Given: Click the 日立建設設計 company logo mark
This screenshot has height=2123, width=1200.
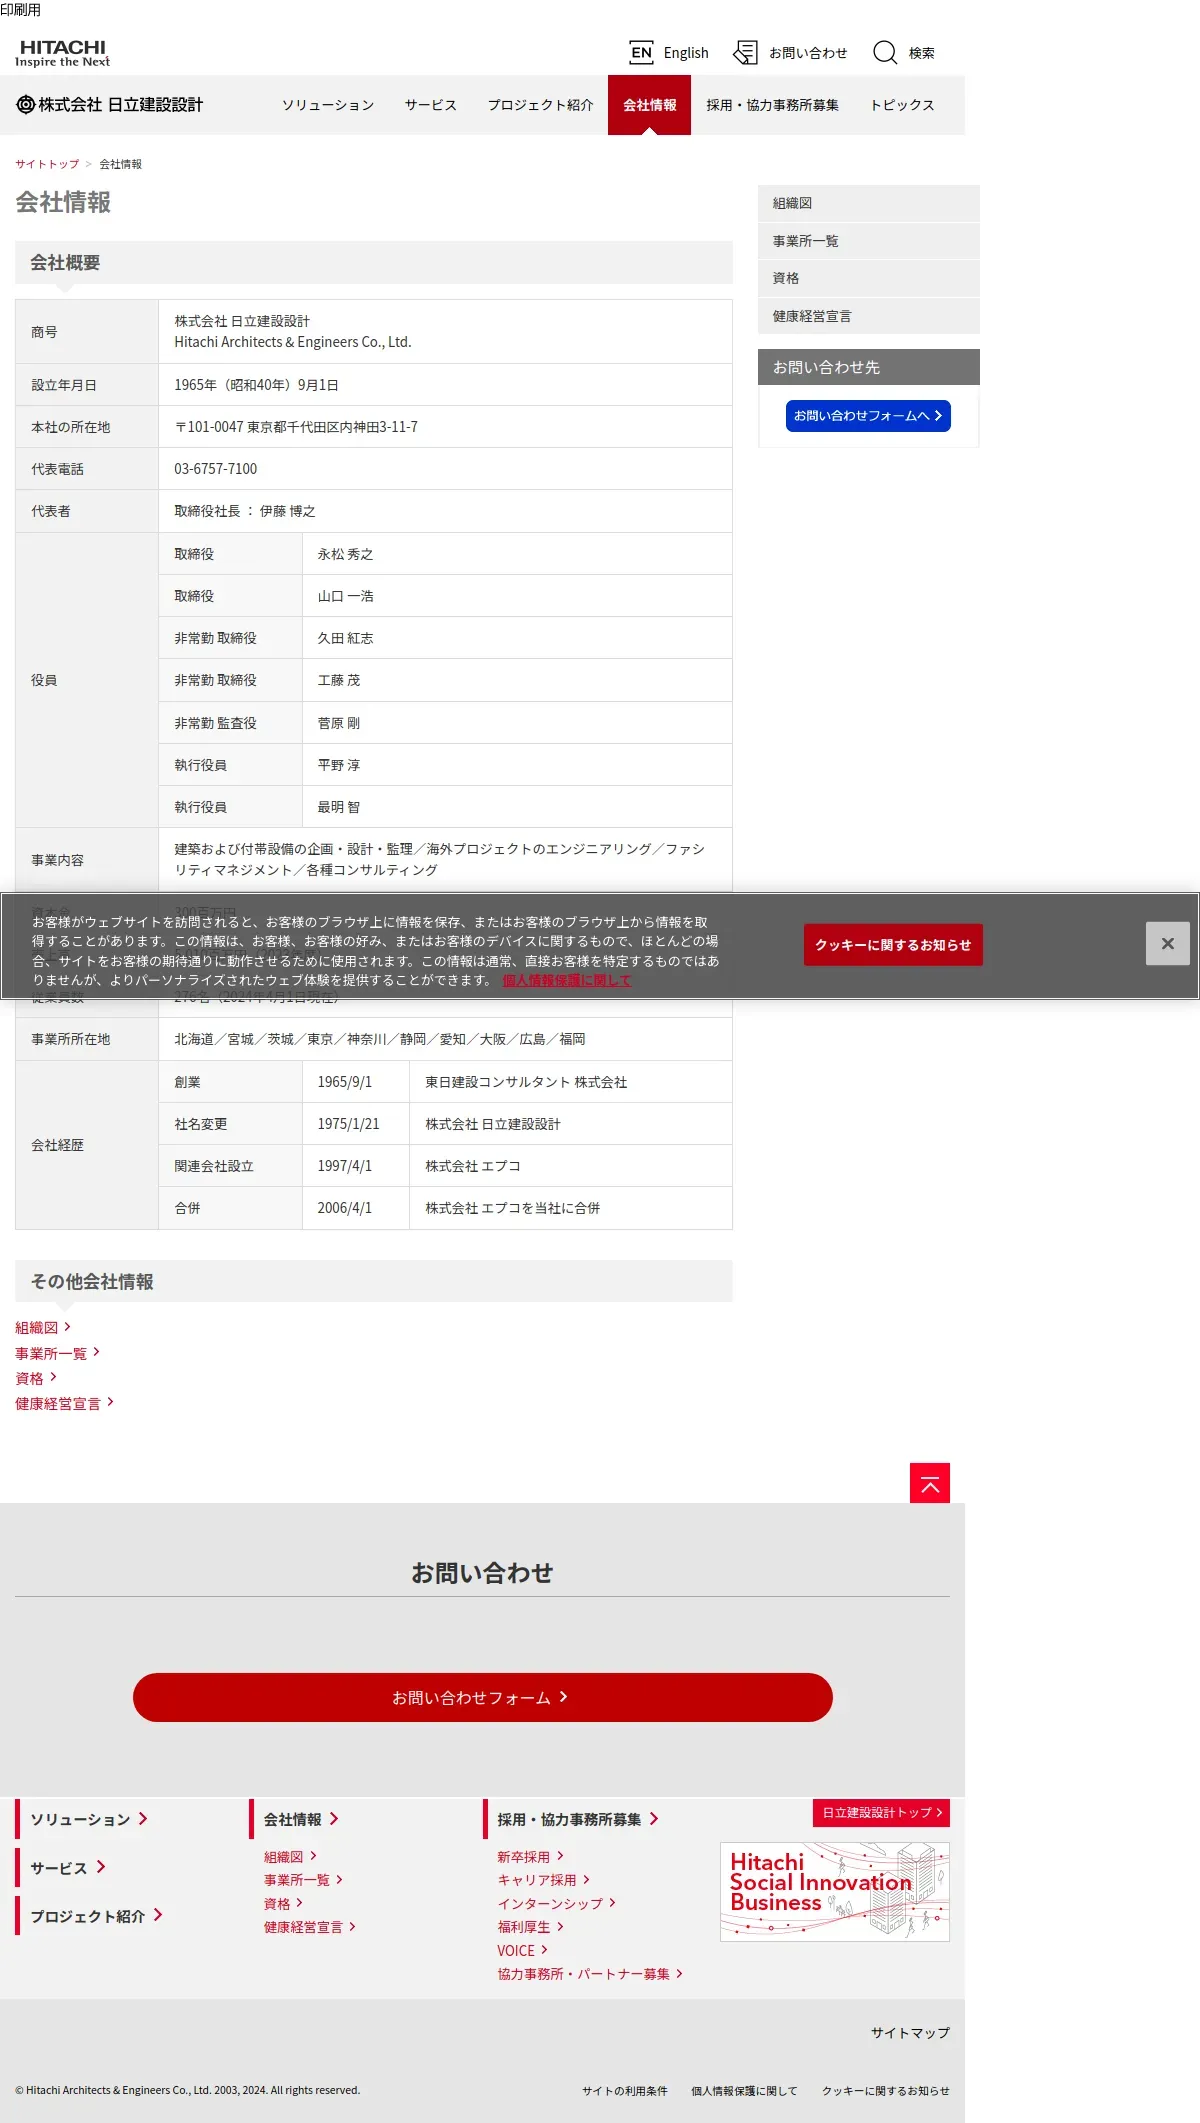Looking at the screenshot, I should 25,104.
